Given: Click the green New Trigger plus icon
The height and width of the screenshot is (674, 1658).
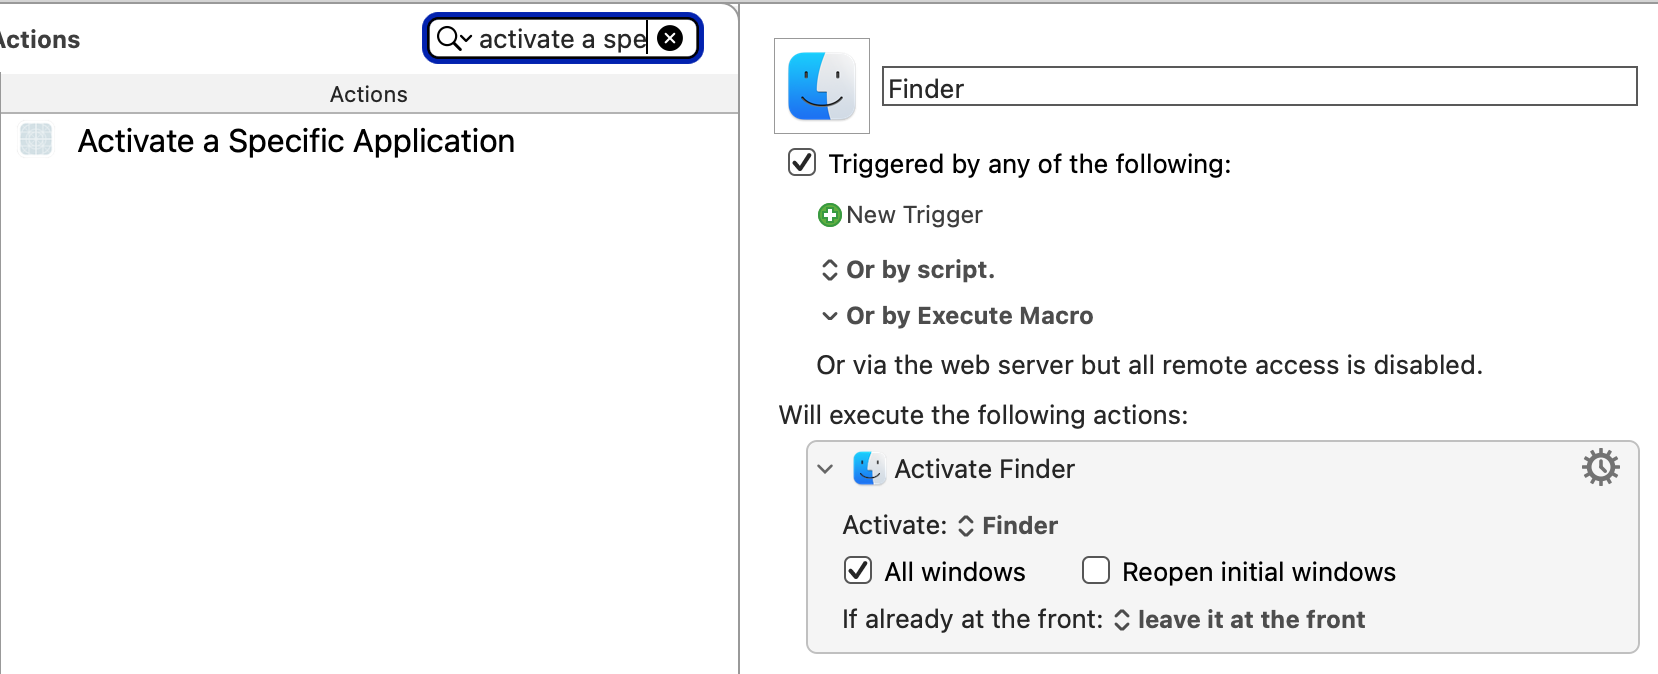Looking at the screenshot, I should pyautogui.click(x=829, y=215).
